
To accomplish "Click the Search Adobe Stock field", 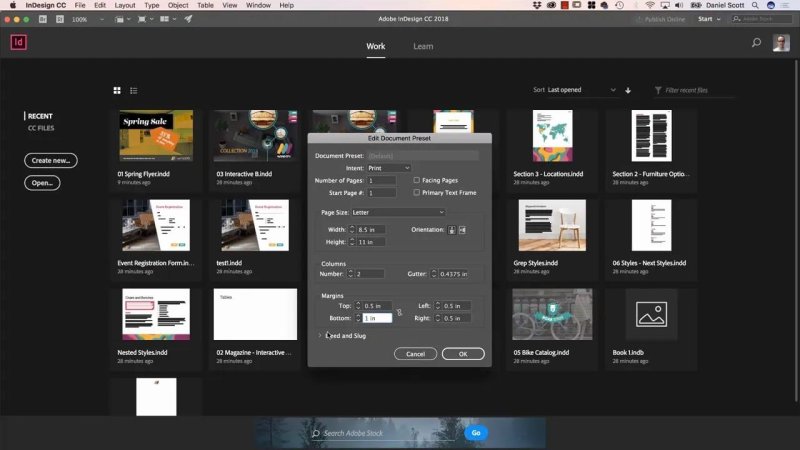I will click(x=383, y=433).
